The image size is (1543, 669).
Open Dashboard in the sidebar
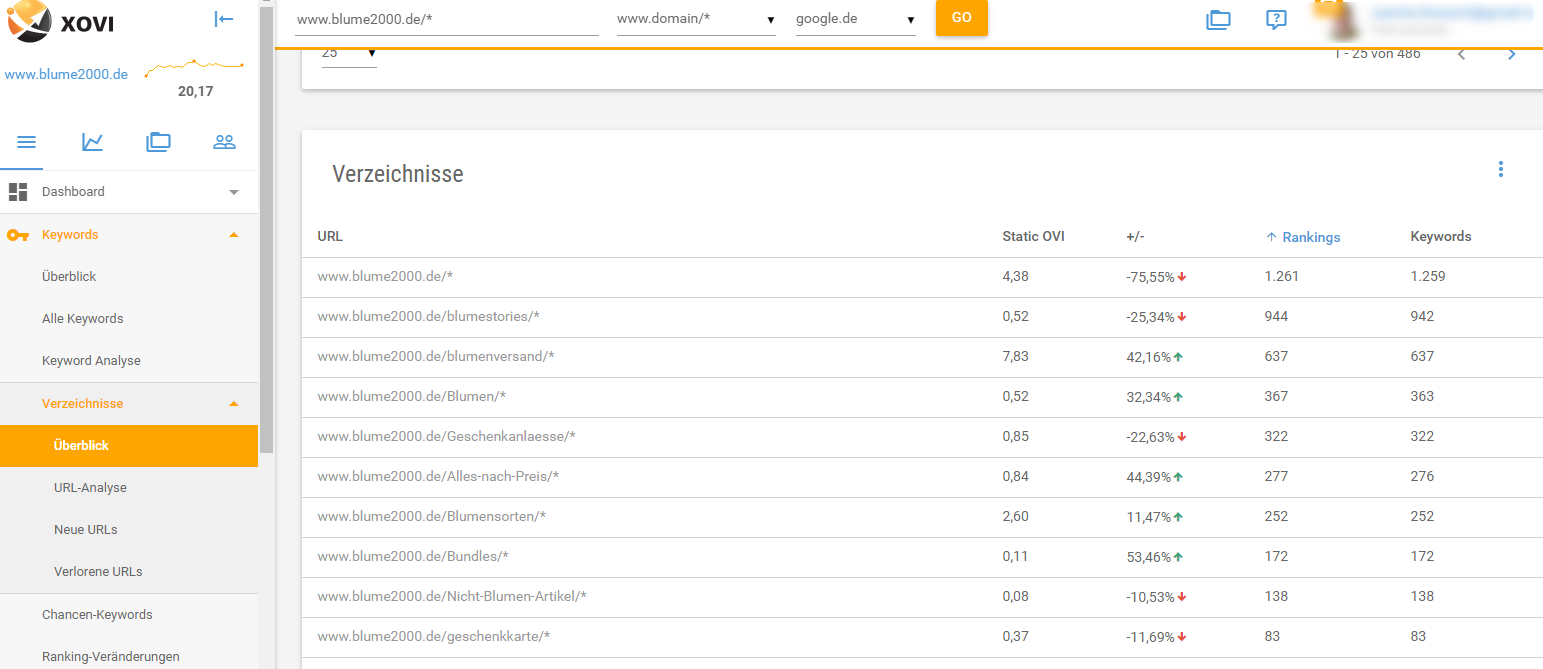[x=73, y=192]
